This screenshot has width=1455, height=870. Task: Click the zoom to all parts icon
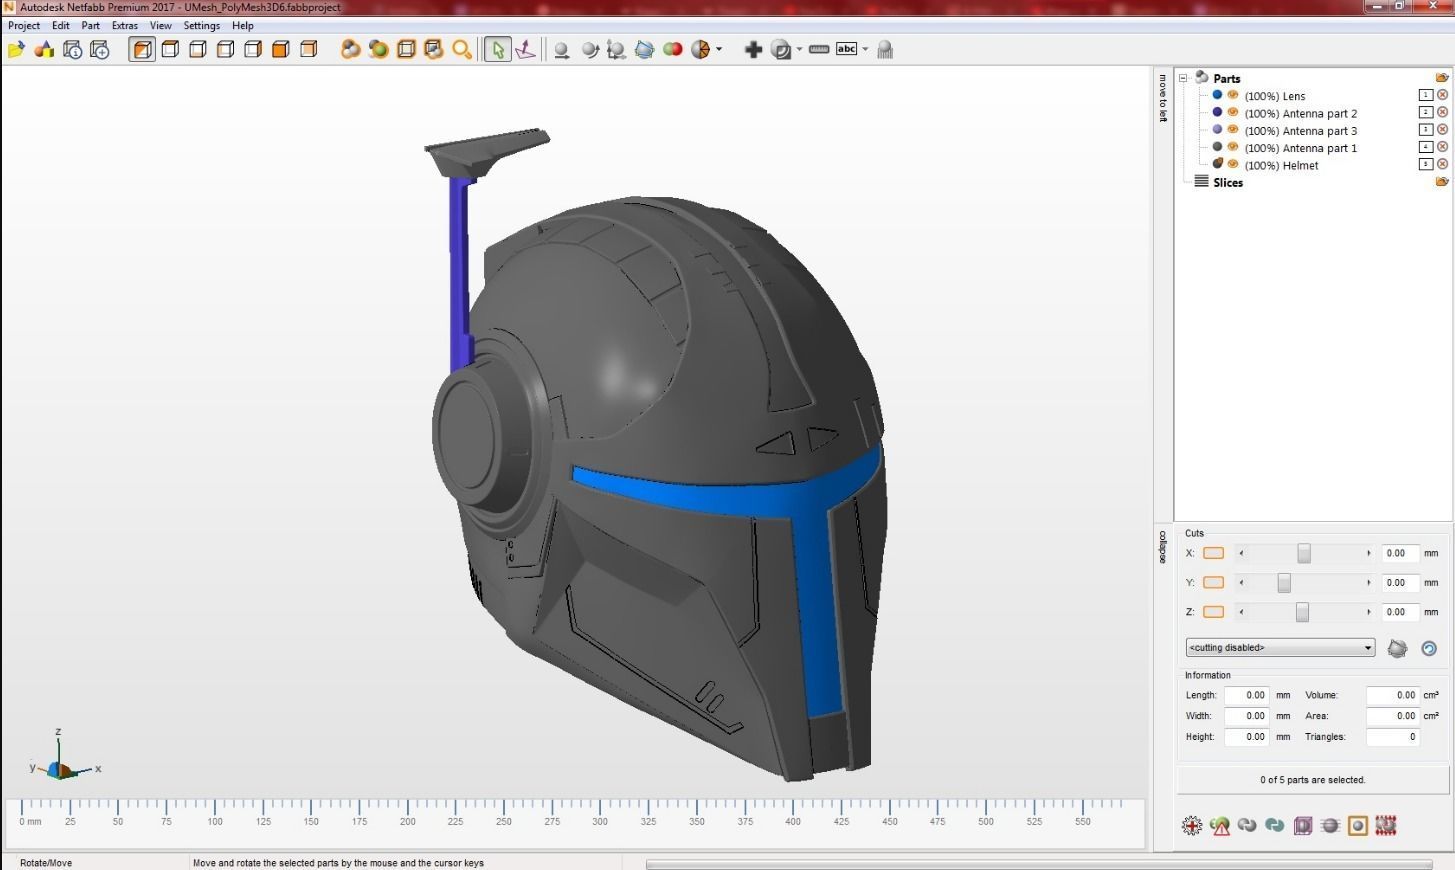click(350, 49)
